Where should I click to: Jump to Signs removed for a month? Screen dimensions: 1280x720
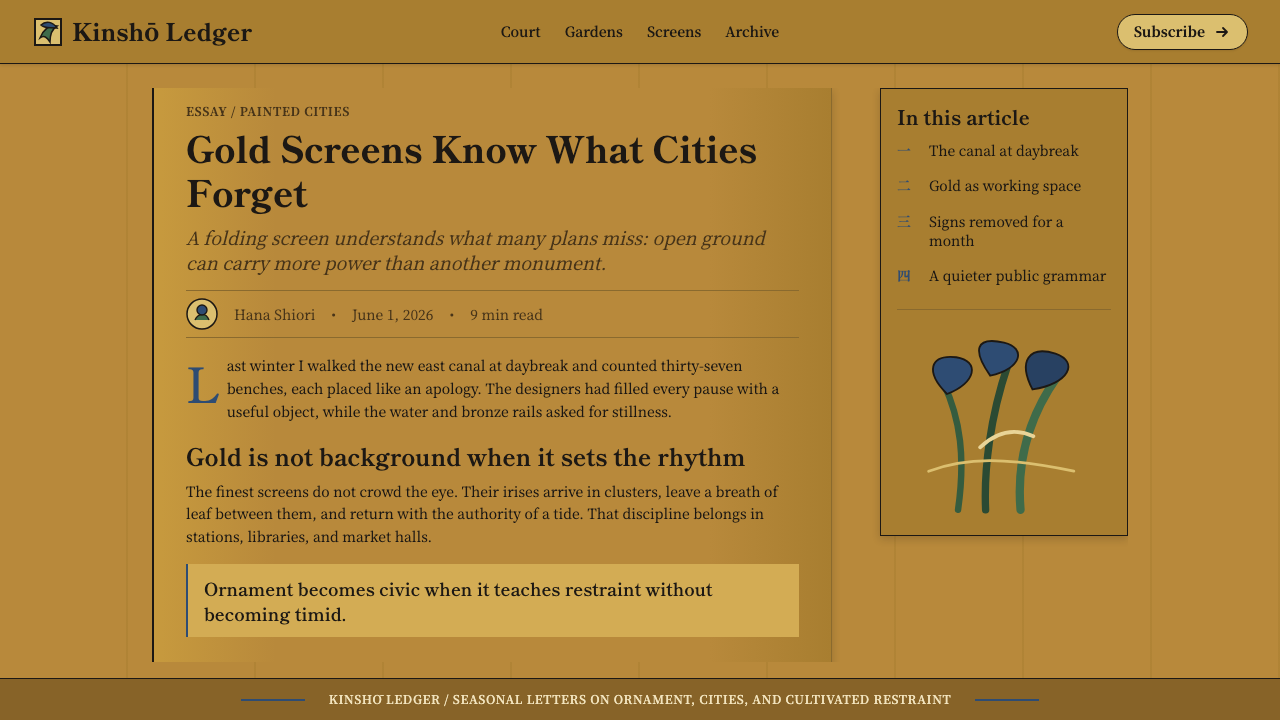click(996, 231)
